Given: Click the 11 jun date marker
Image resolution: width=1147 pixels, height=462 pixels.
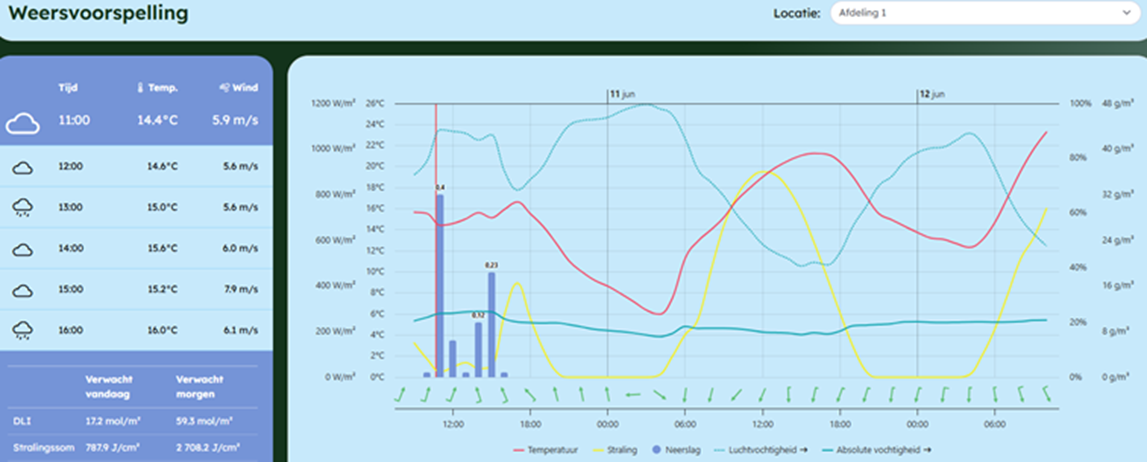Looking at the screenshot, I should [622, 94].
